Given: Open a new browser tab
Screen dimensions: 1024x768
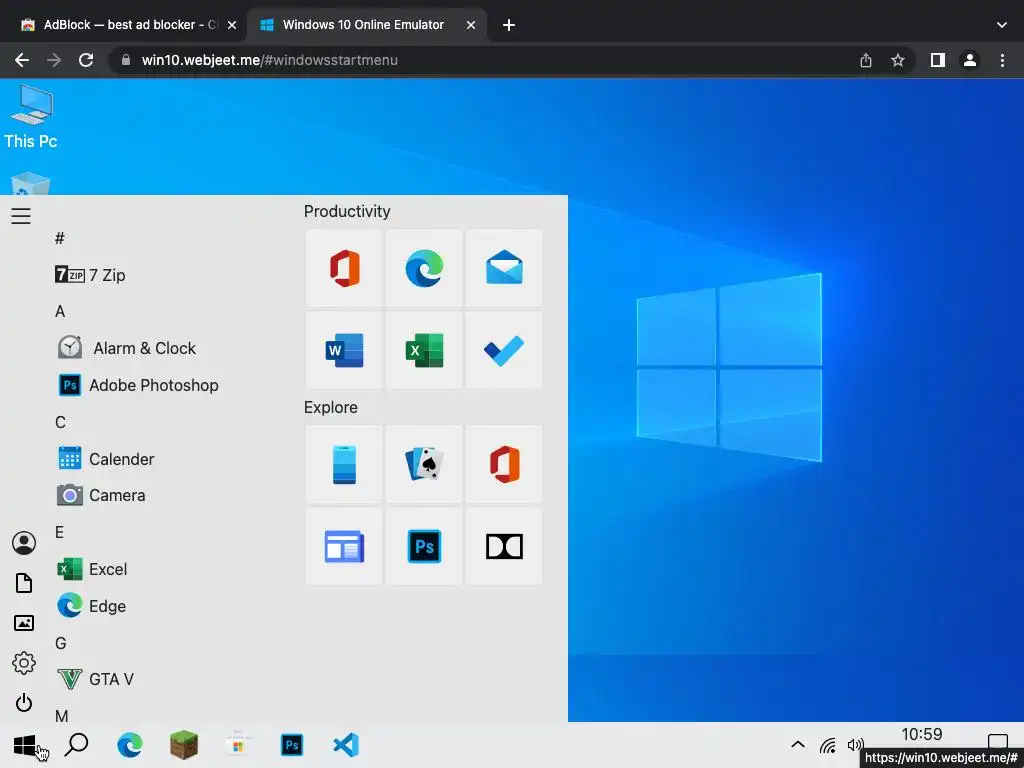Looking at the screenshot, I should pyautogui.click(x=509, y=25).
